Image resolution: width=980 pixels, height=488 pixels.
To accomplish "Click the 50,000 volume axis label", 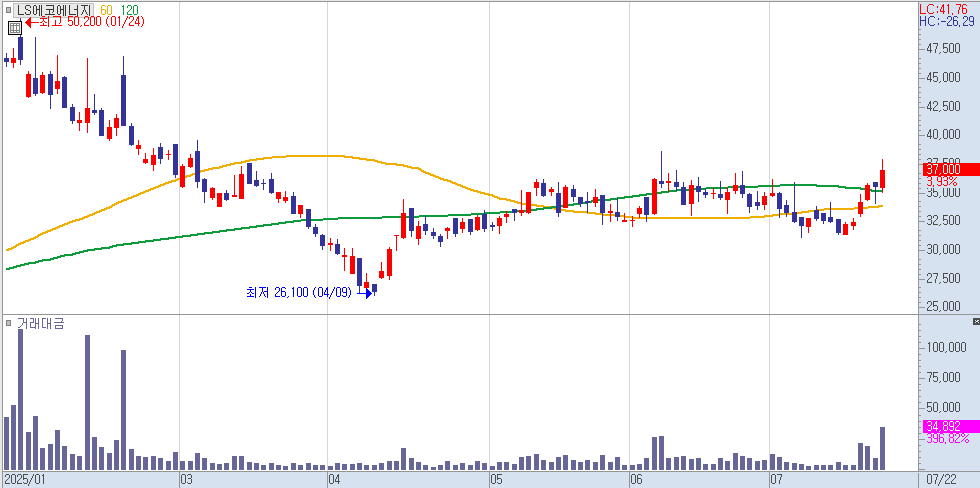I will (x=943, y=407).
